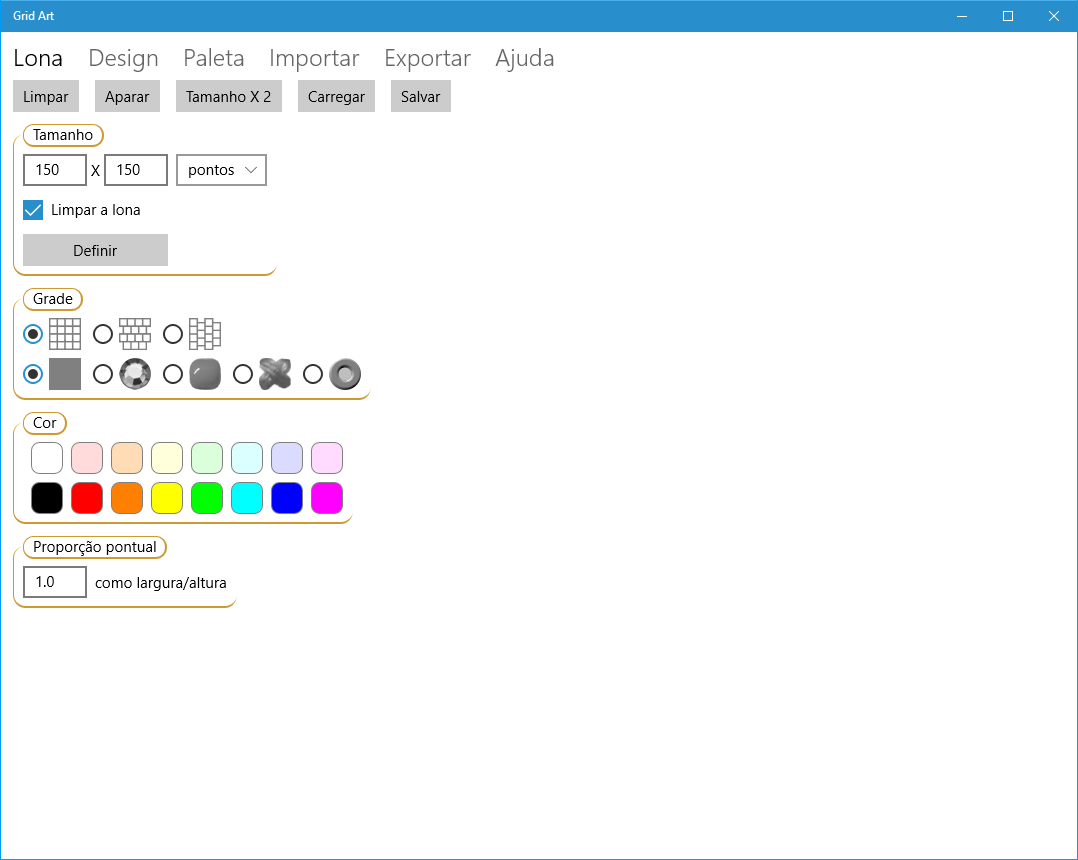
Task: Pick the bright cyan color swatch
Action: [247, 498]
